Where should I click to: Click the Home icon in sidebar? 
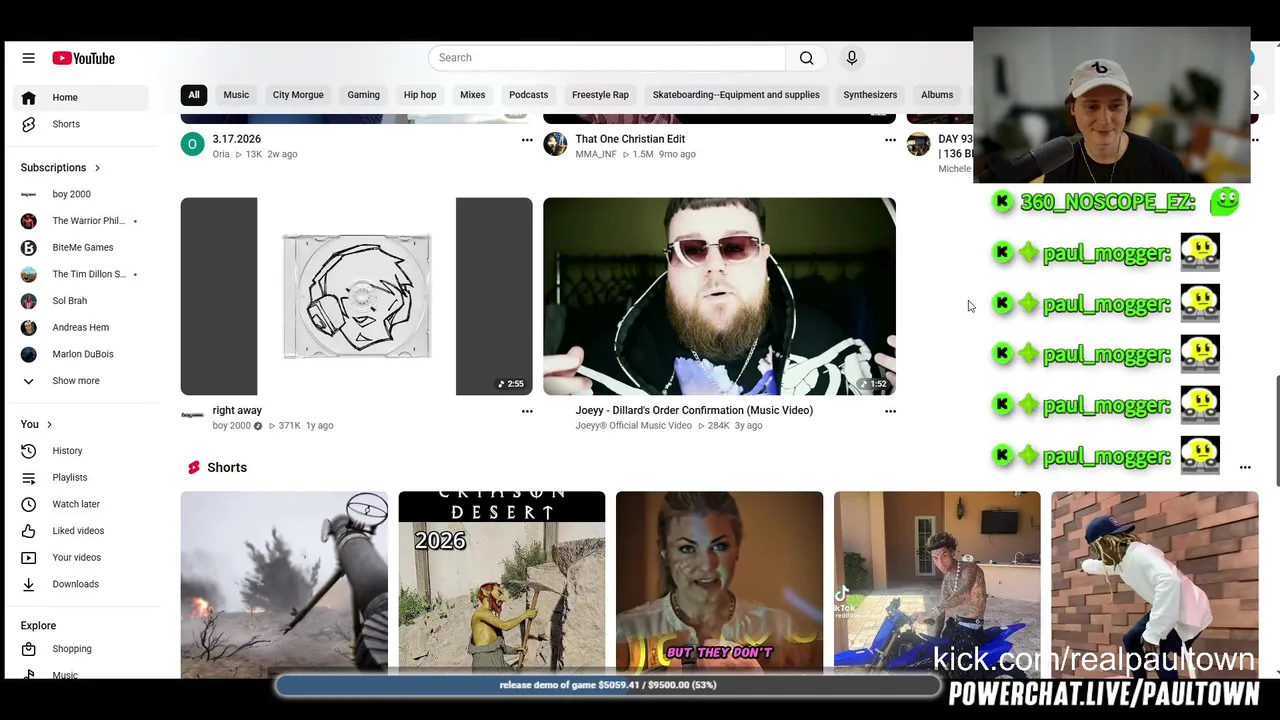click(28, 97)
